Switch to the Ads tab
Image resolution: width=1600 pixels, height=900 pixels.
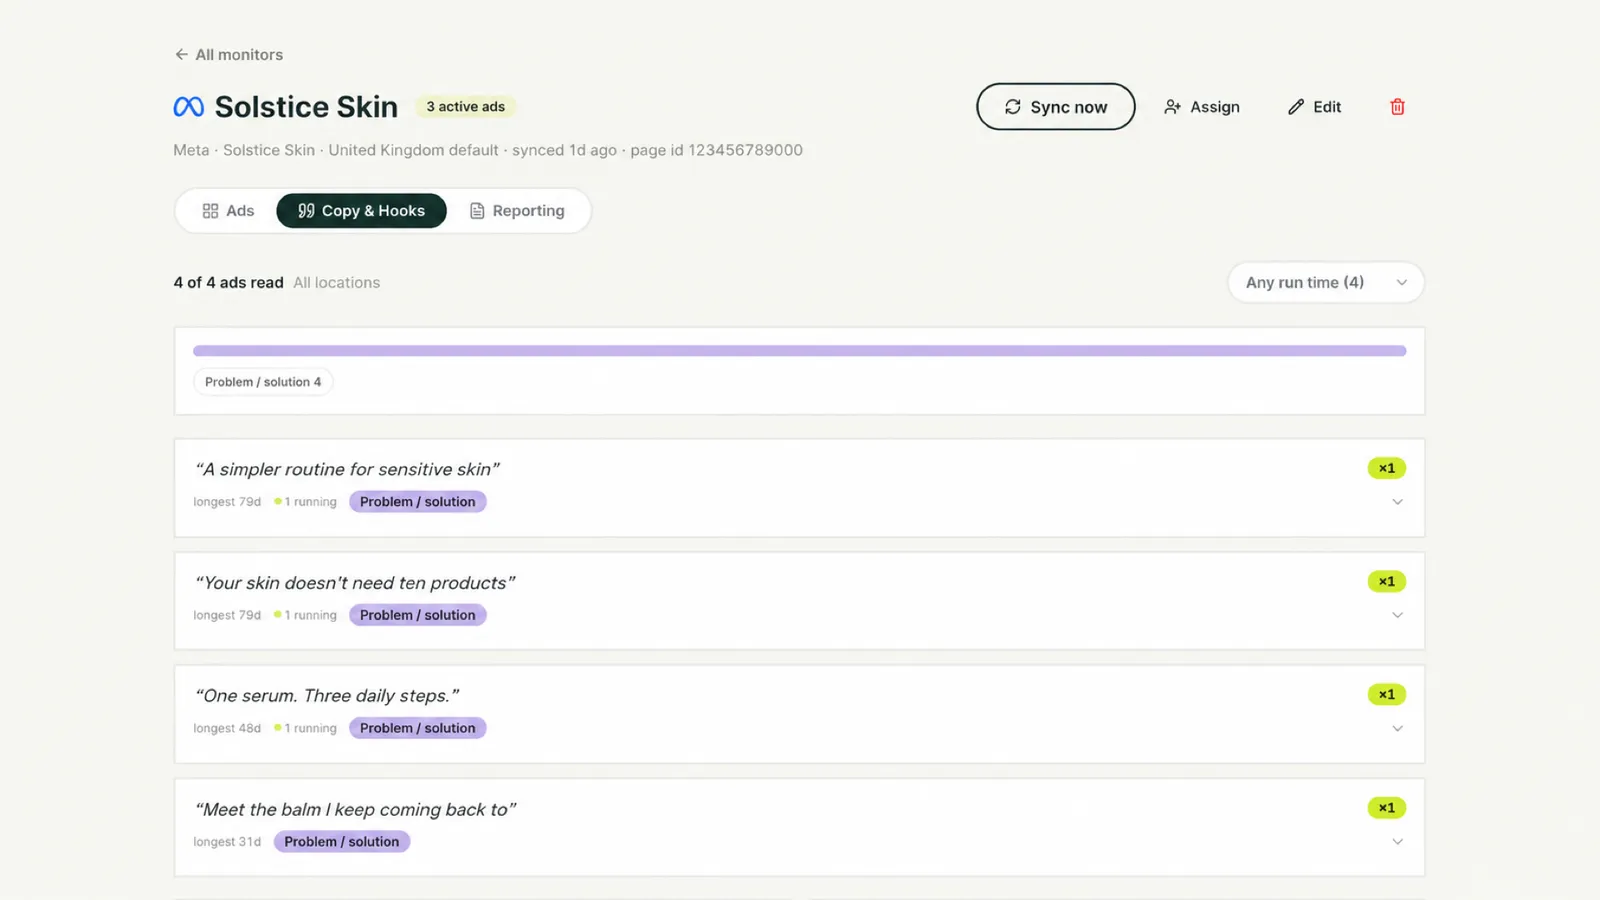tap(228, 211)
